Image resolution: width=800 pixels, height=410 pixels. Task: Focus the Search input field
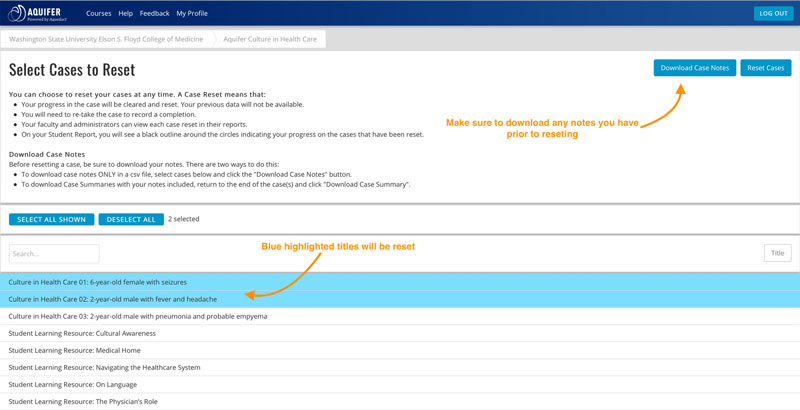click(54, 254)
